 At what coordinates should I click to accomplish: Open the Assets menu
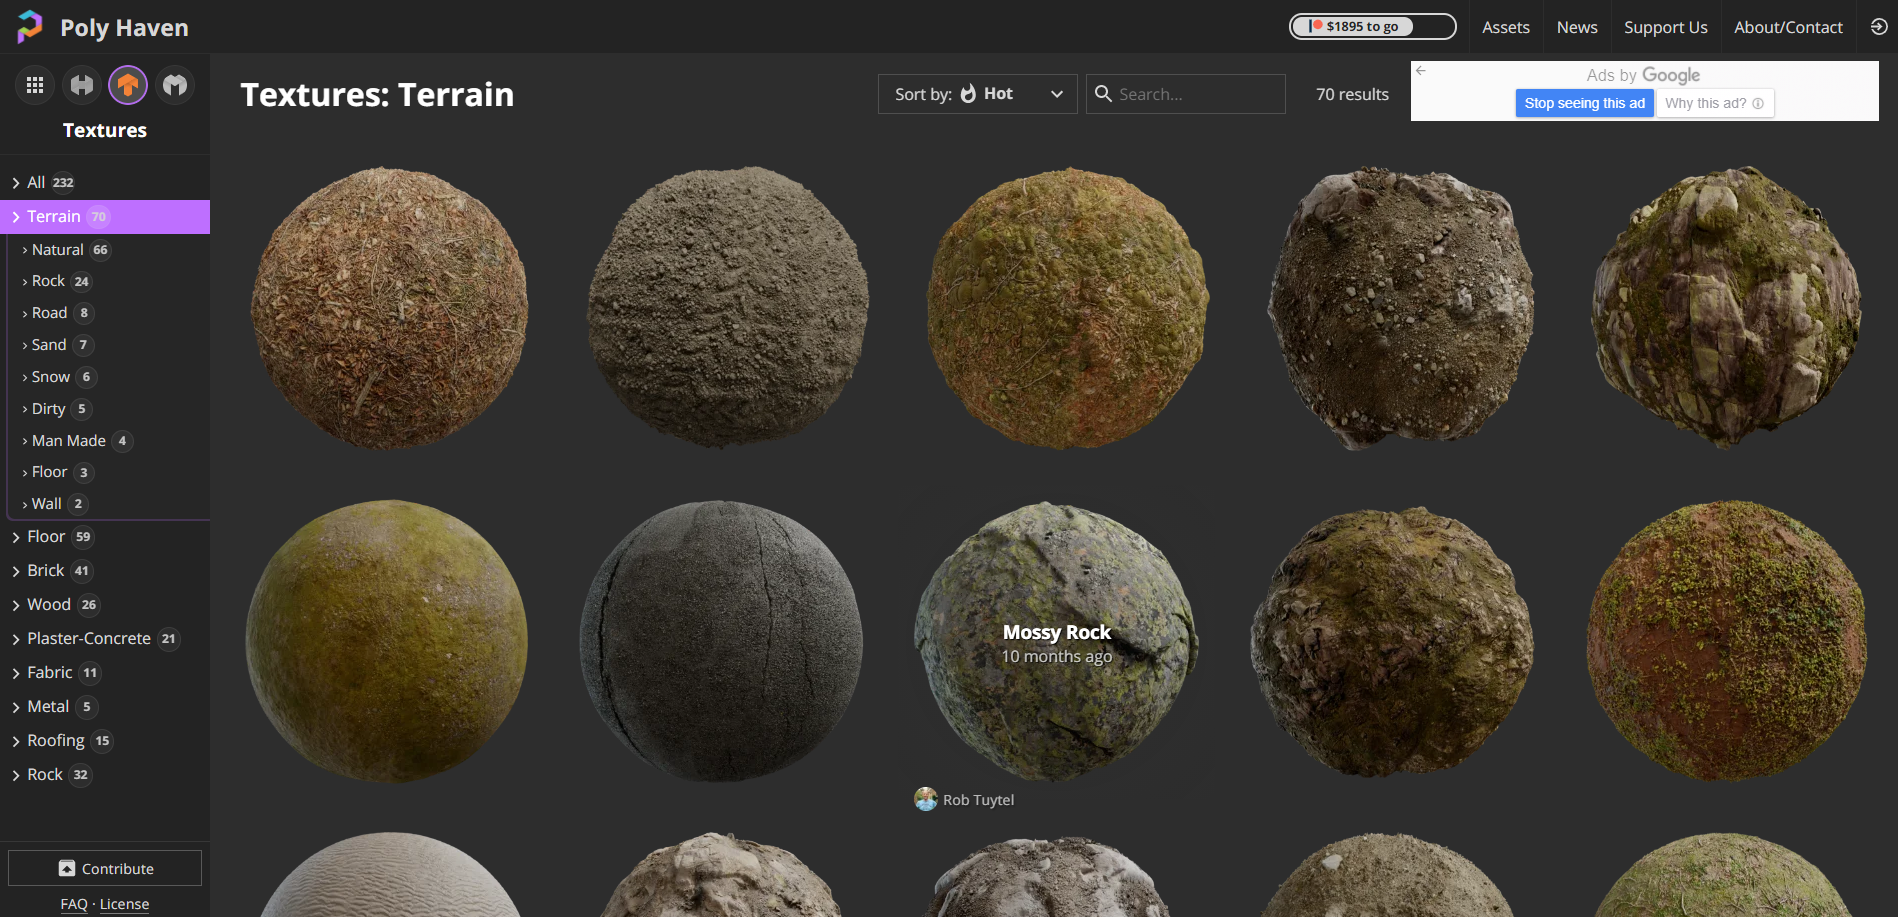(x=1506, y=27)
